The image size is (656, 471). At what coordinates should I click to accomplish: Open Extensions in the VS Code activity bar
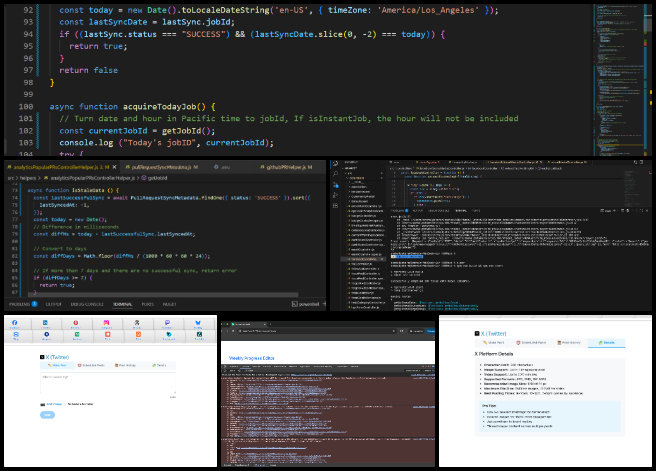(x=336, y=205)
